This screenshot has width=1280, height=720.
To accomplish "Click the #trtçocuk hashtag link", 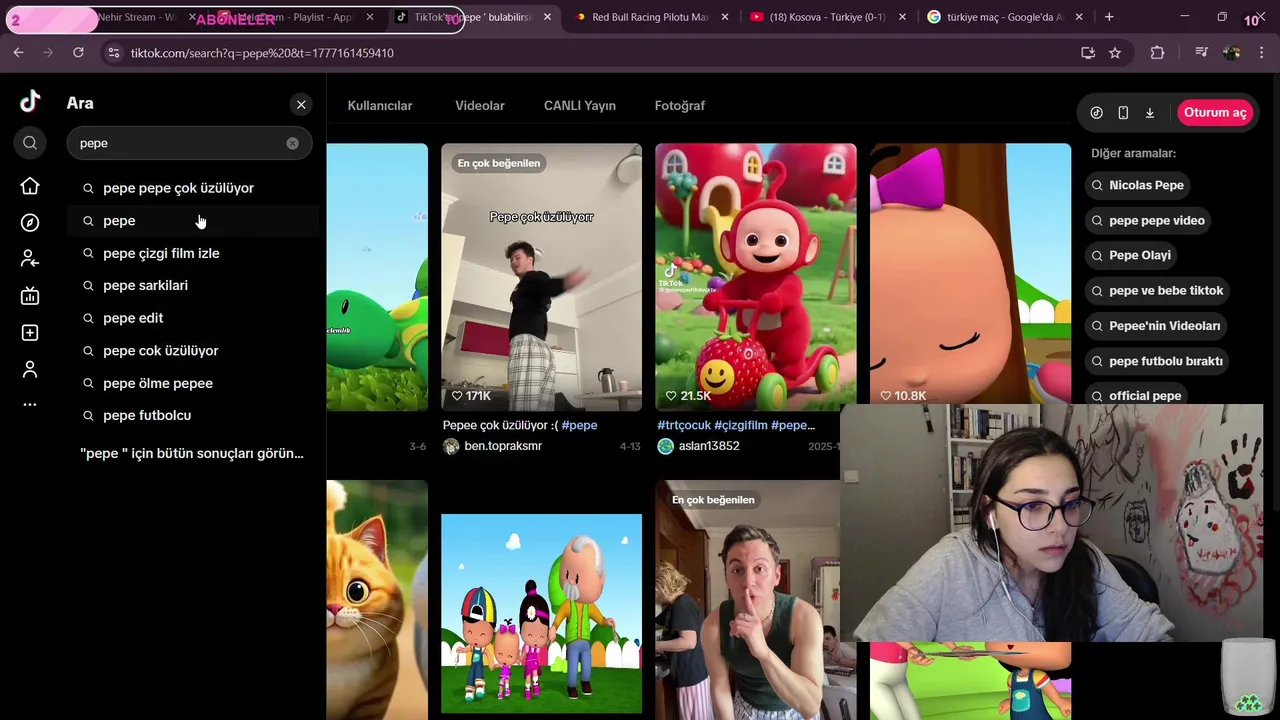I will [684, 425].
